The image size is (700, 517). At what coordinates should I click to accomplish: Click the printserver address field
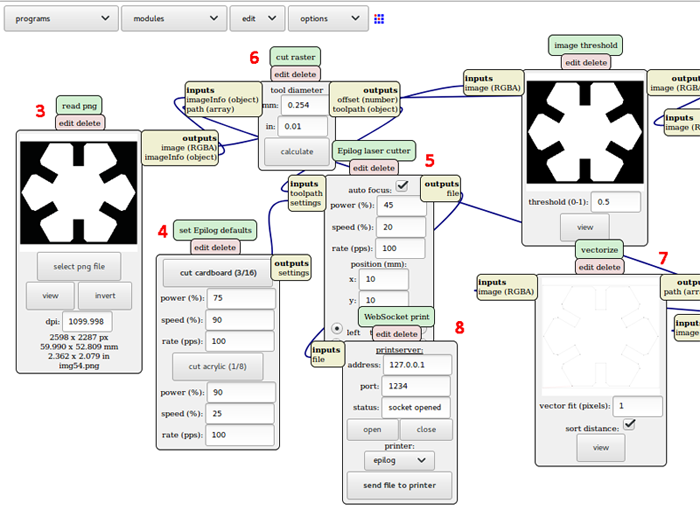417,365
